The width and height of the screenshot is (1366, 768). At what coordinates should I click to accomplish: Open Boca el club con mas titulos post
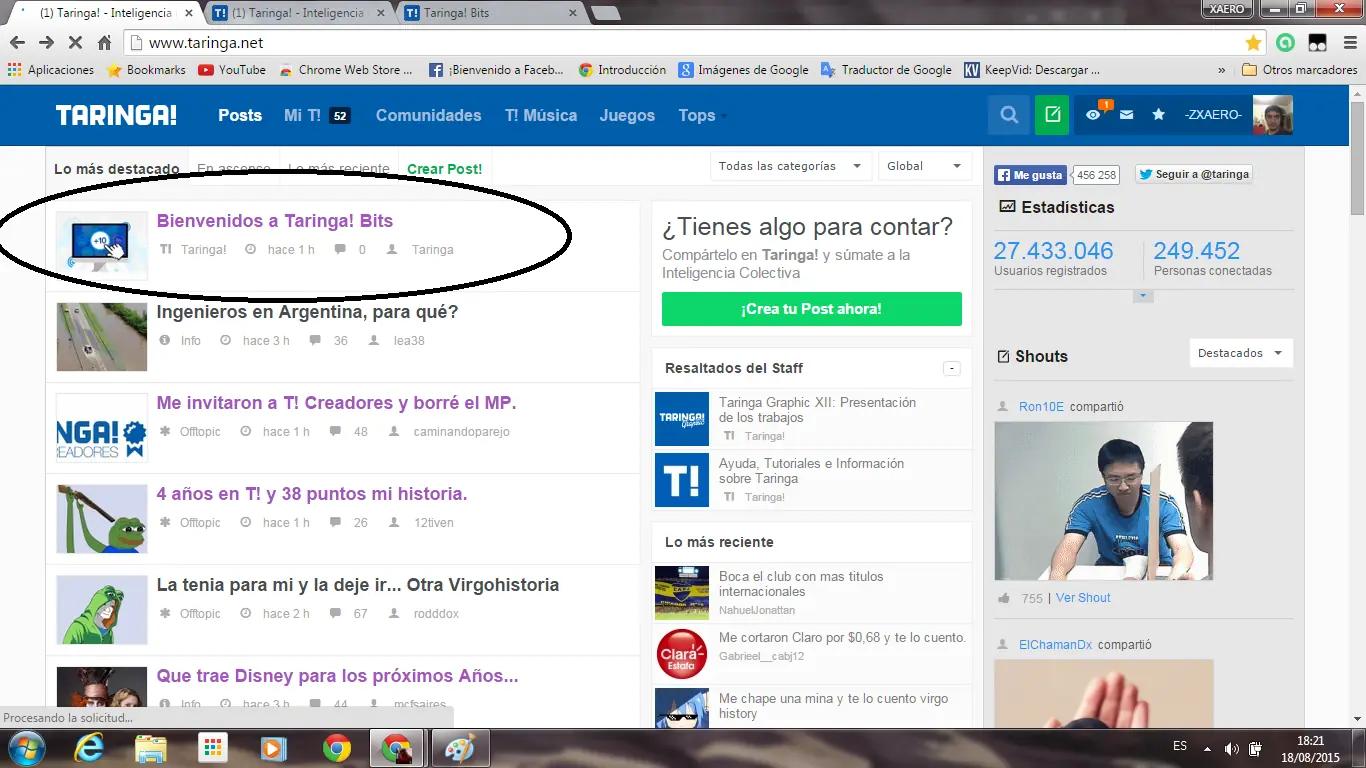tap(801, 584)
